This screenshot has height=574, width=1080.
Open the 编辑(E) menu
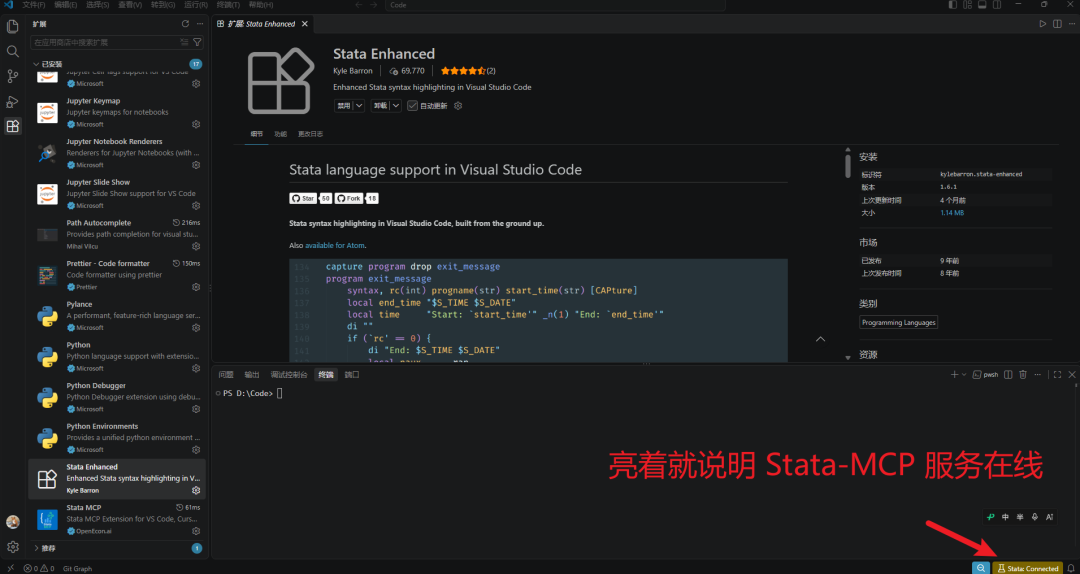65,5
